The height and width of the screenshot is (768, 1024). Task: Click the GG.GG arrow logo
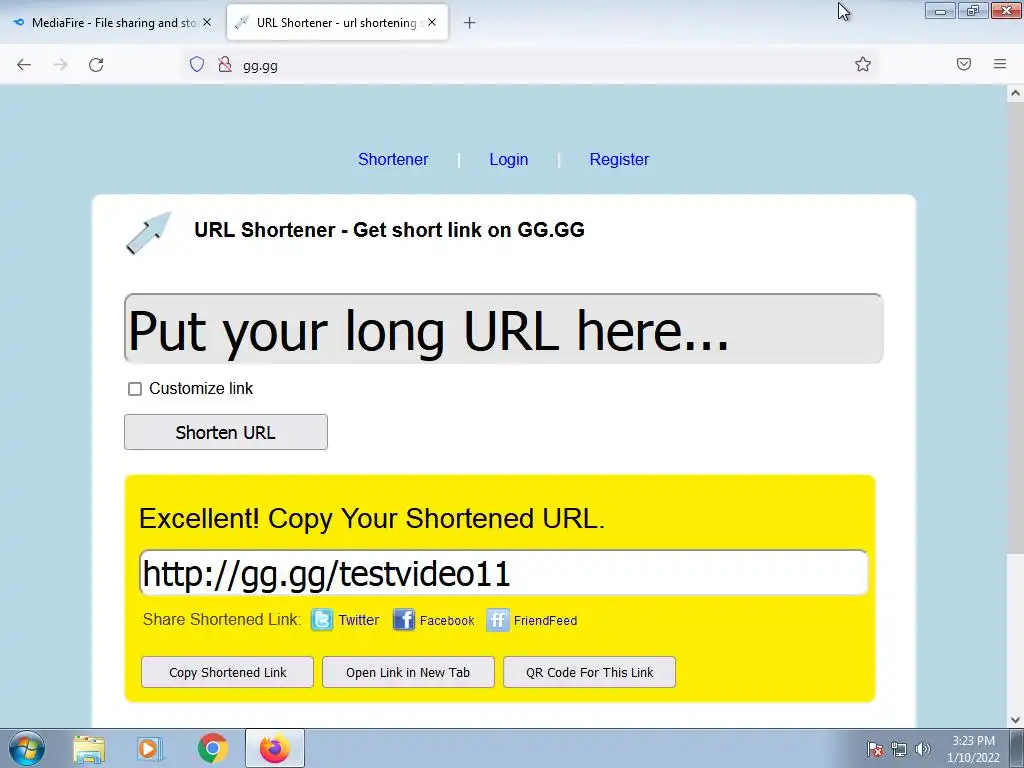pyautogui.click(x=148, y=232)
